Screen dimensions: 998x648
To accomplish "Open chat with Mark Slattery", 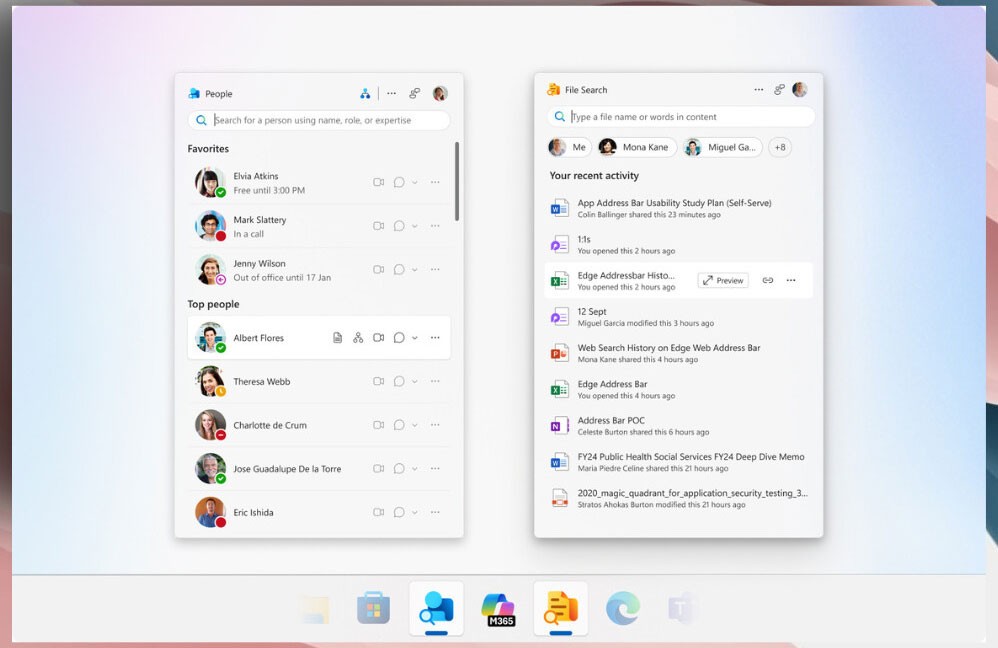I will pos(398,226).
